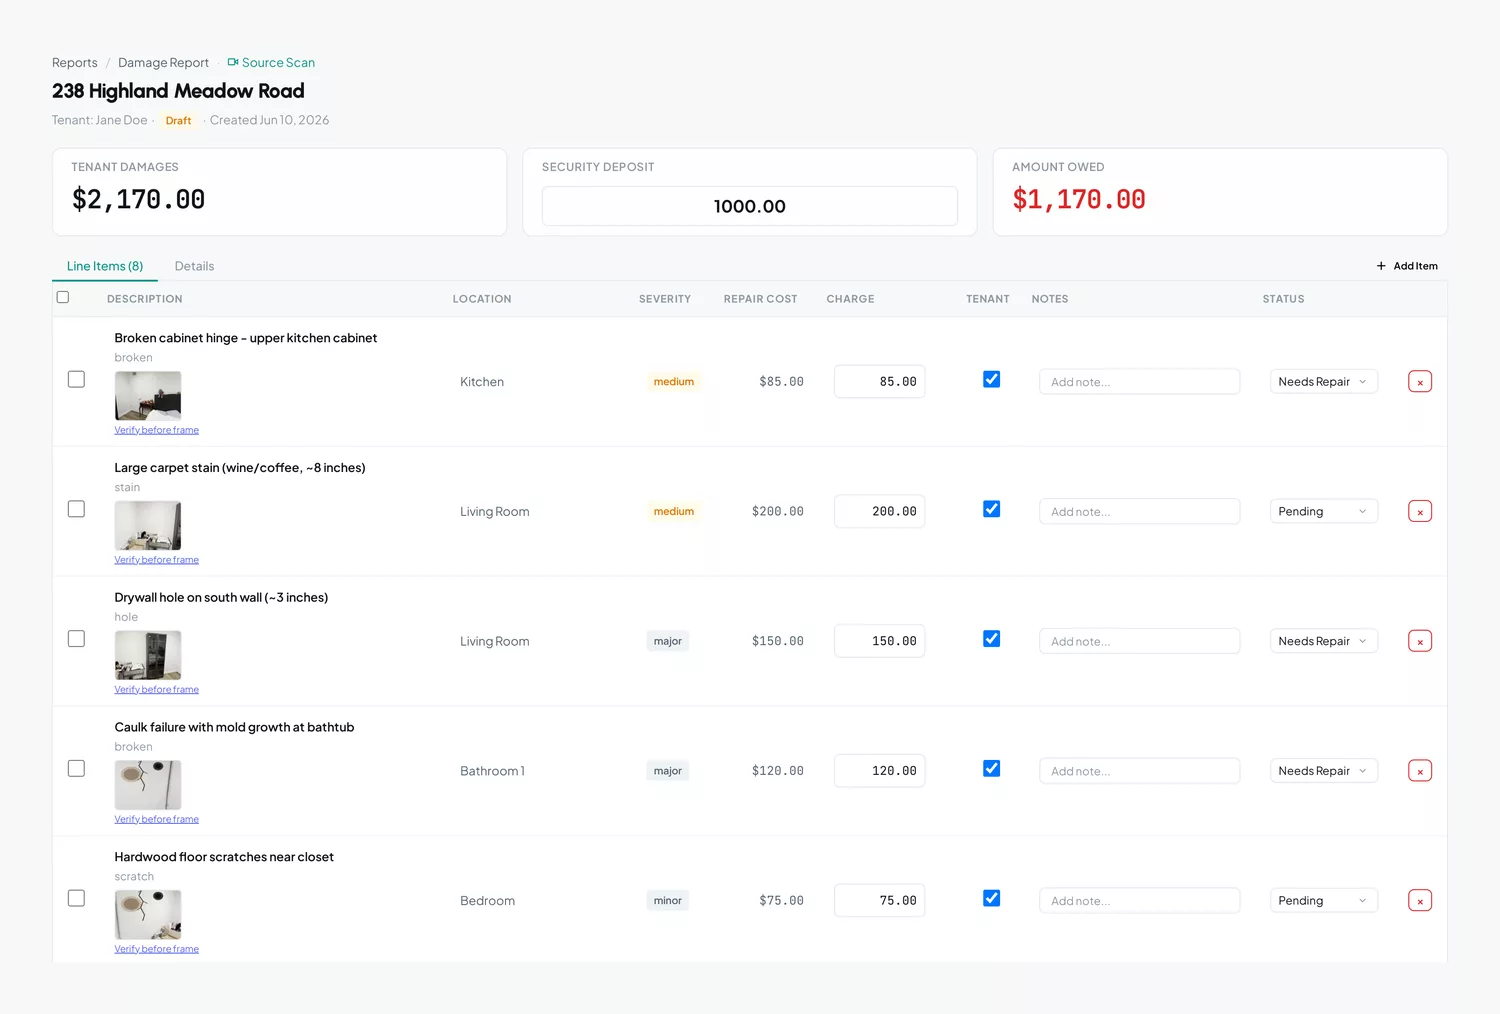
Task: Select the drywall hole row checkbox
Action: click(x=76, y=638)
